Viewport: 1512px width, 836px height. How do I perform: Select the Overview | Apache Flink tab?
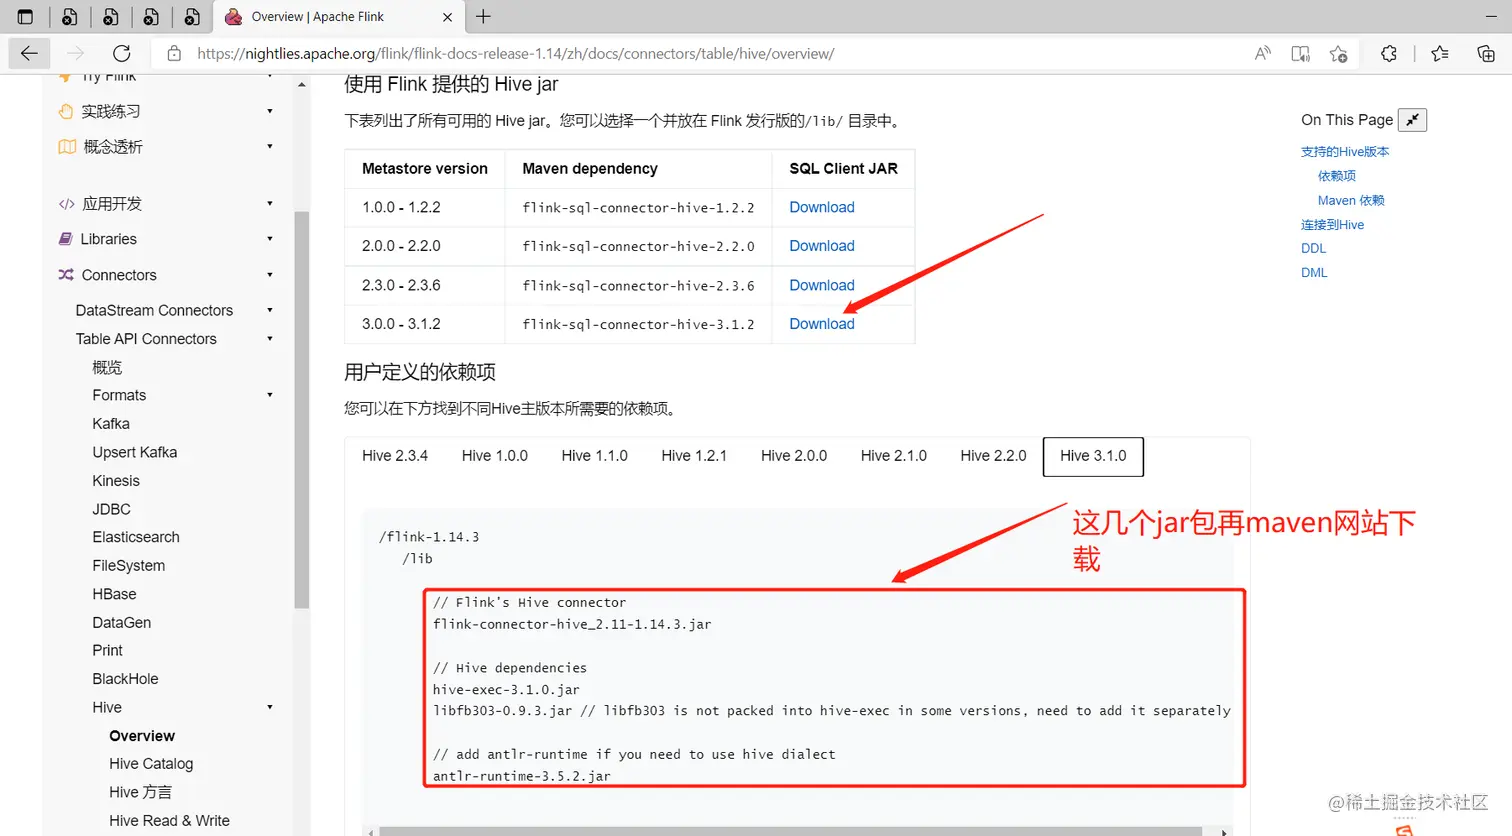point(338,17)
